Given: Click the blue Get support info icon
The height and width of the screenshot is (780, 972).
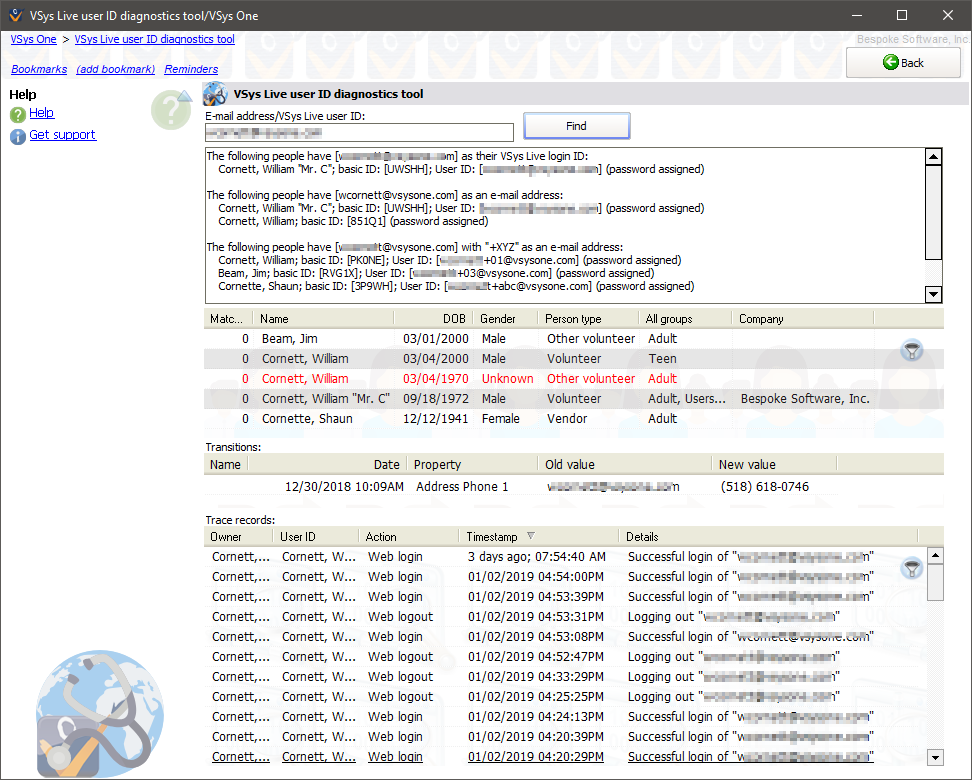Looking at the screenshot, I should pos(17,136).
